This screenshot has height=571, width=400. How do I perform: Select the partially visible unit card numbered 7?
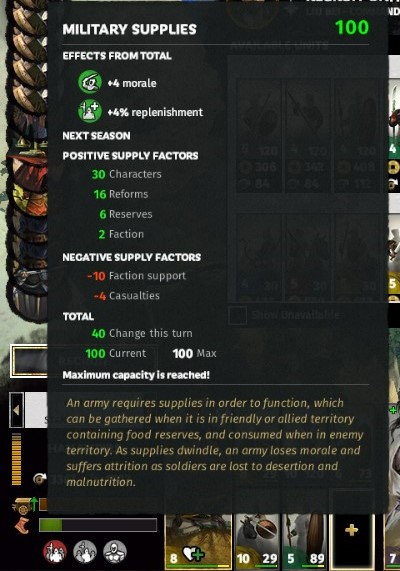click(394, 541)
